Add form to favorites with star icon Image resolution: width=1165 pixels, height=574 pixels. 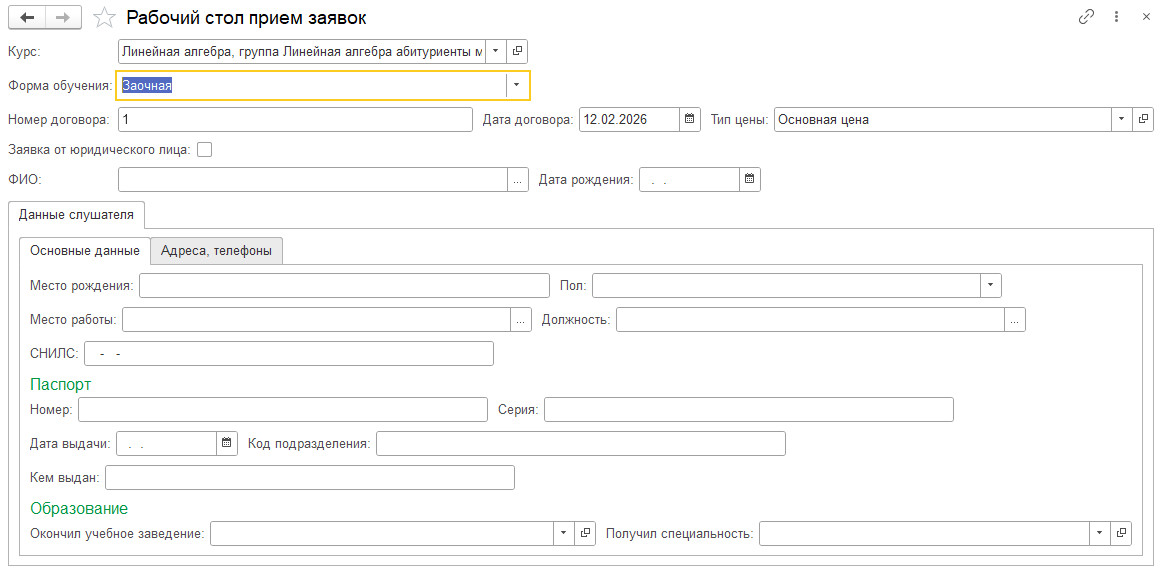coord(102,17)
